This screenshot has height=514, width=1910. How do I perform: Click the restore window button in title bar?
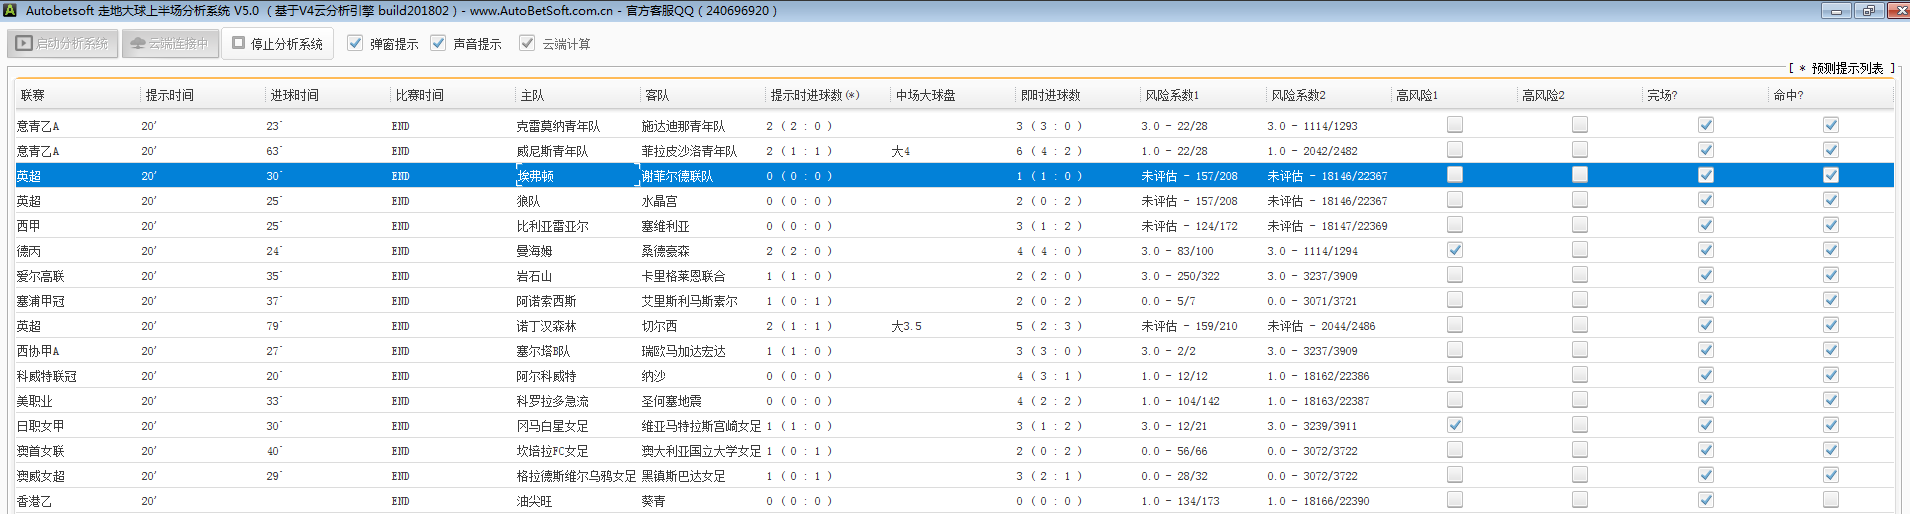coord(1867,11)
